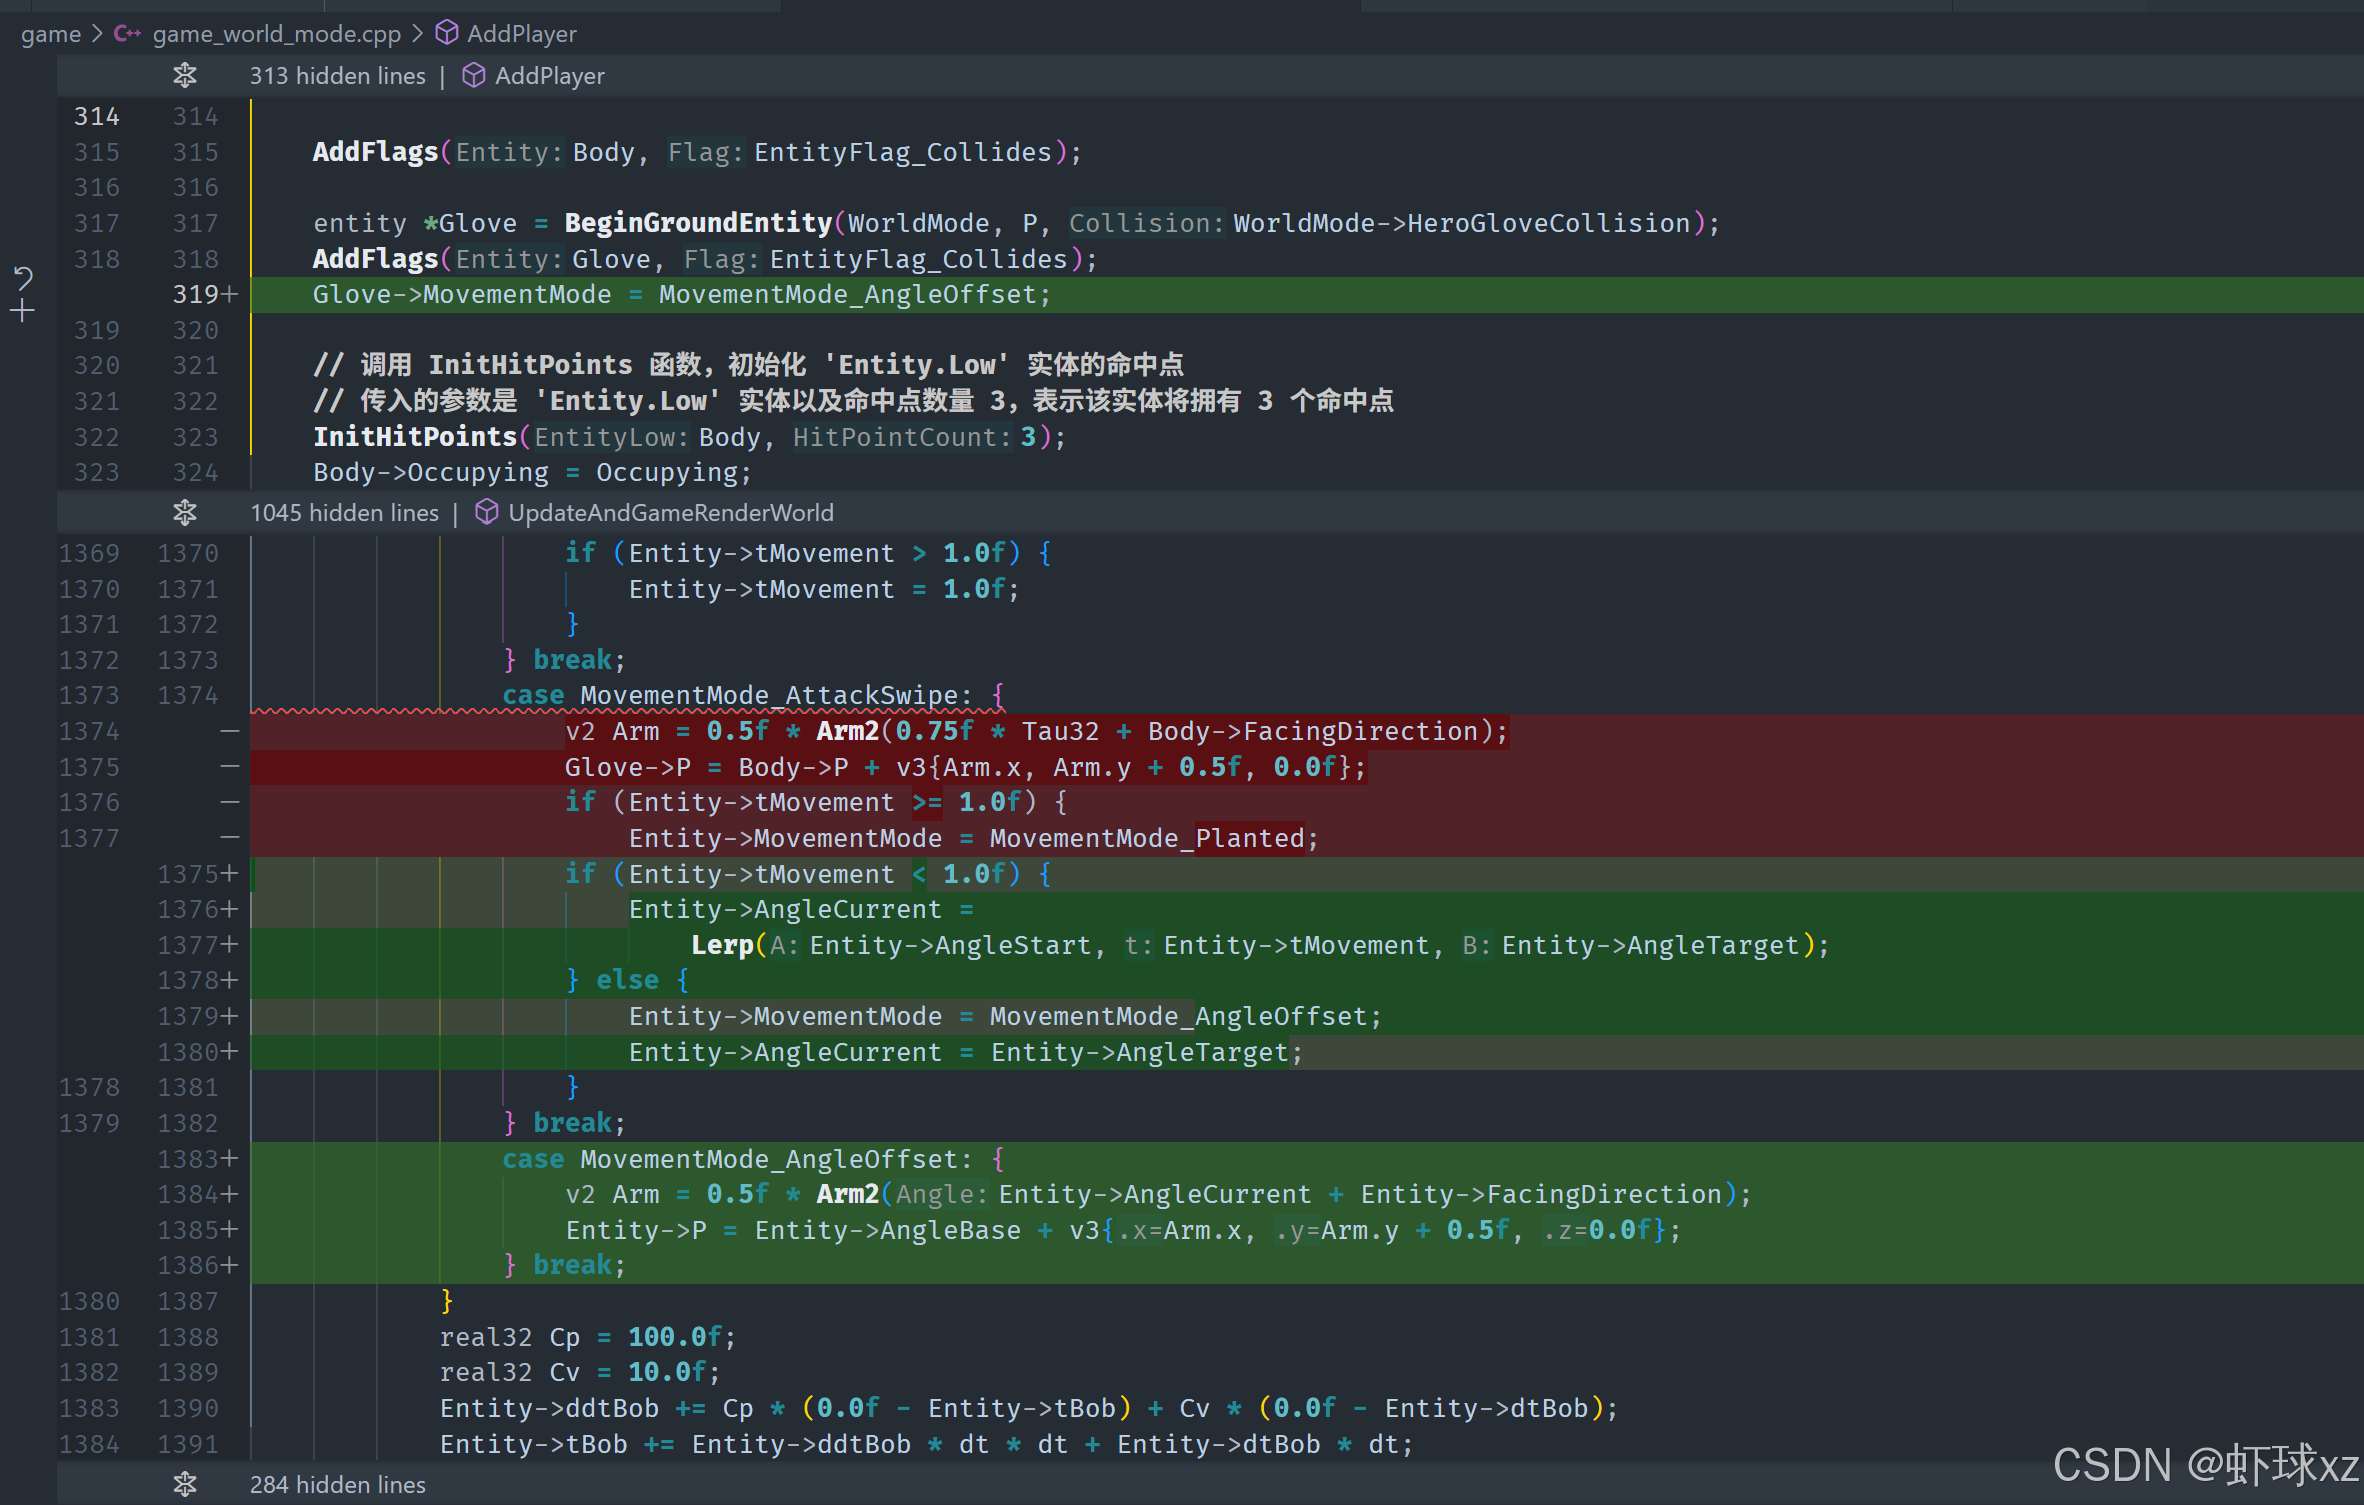The width and height of the screenshot is (2364, 1505).
Task: Jump to UpdateAndGameRenderWorld link
Action: tap(670, 513)
